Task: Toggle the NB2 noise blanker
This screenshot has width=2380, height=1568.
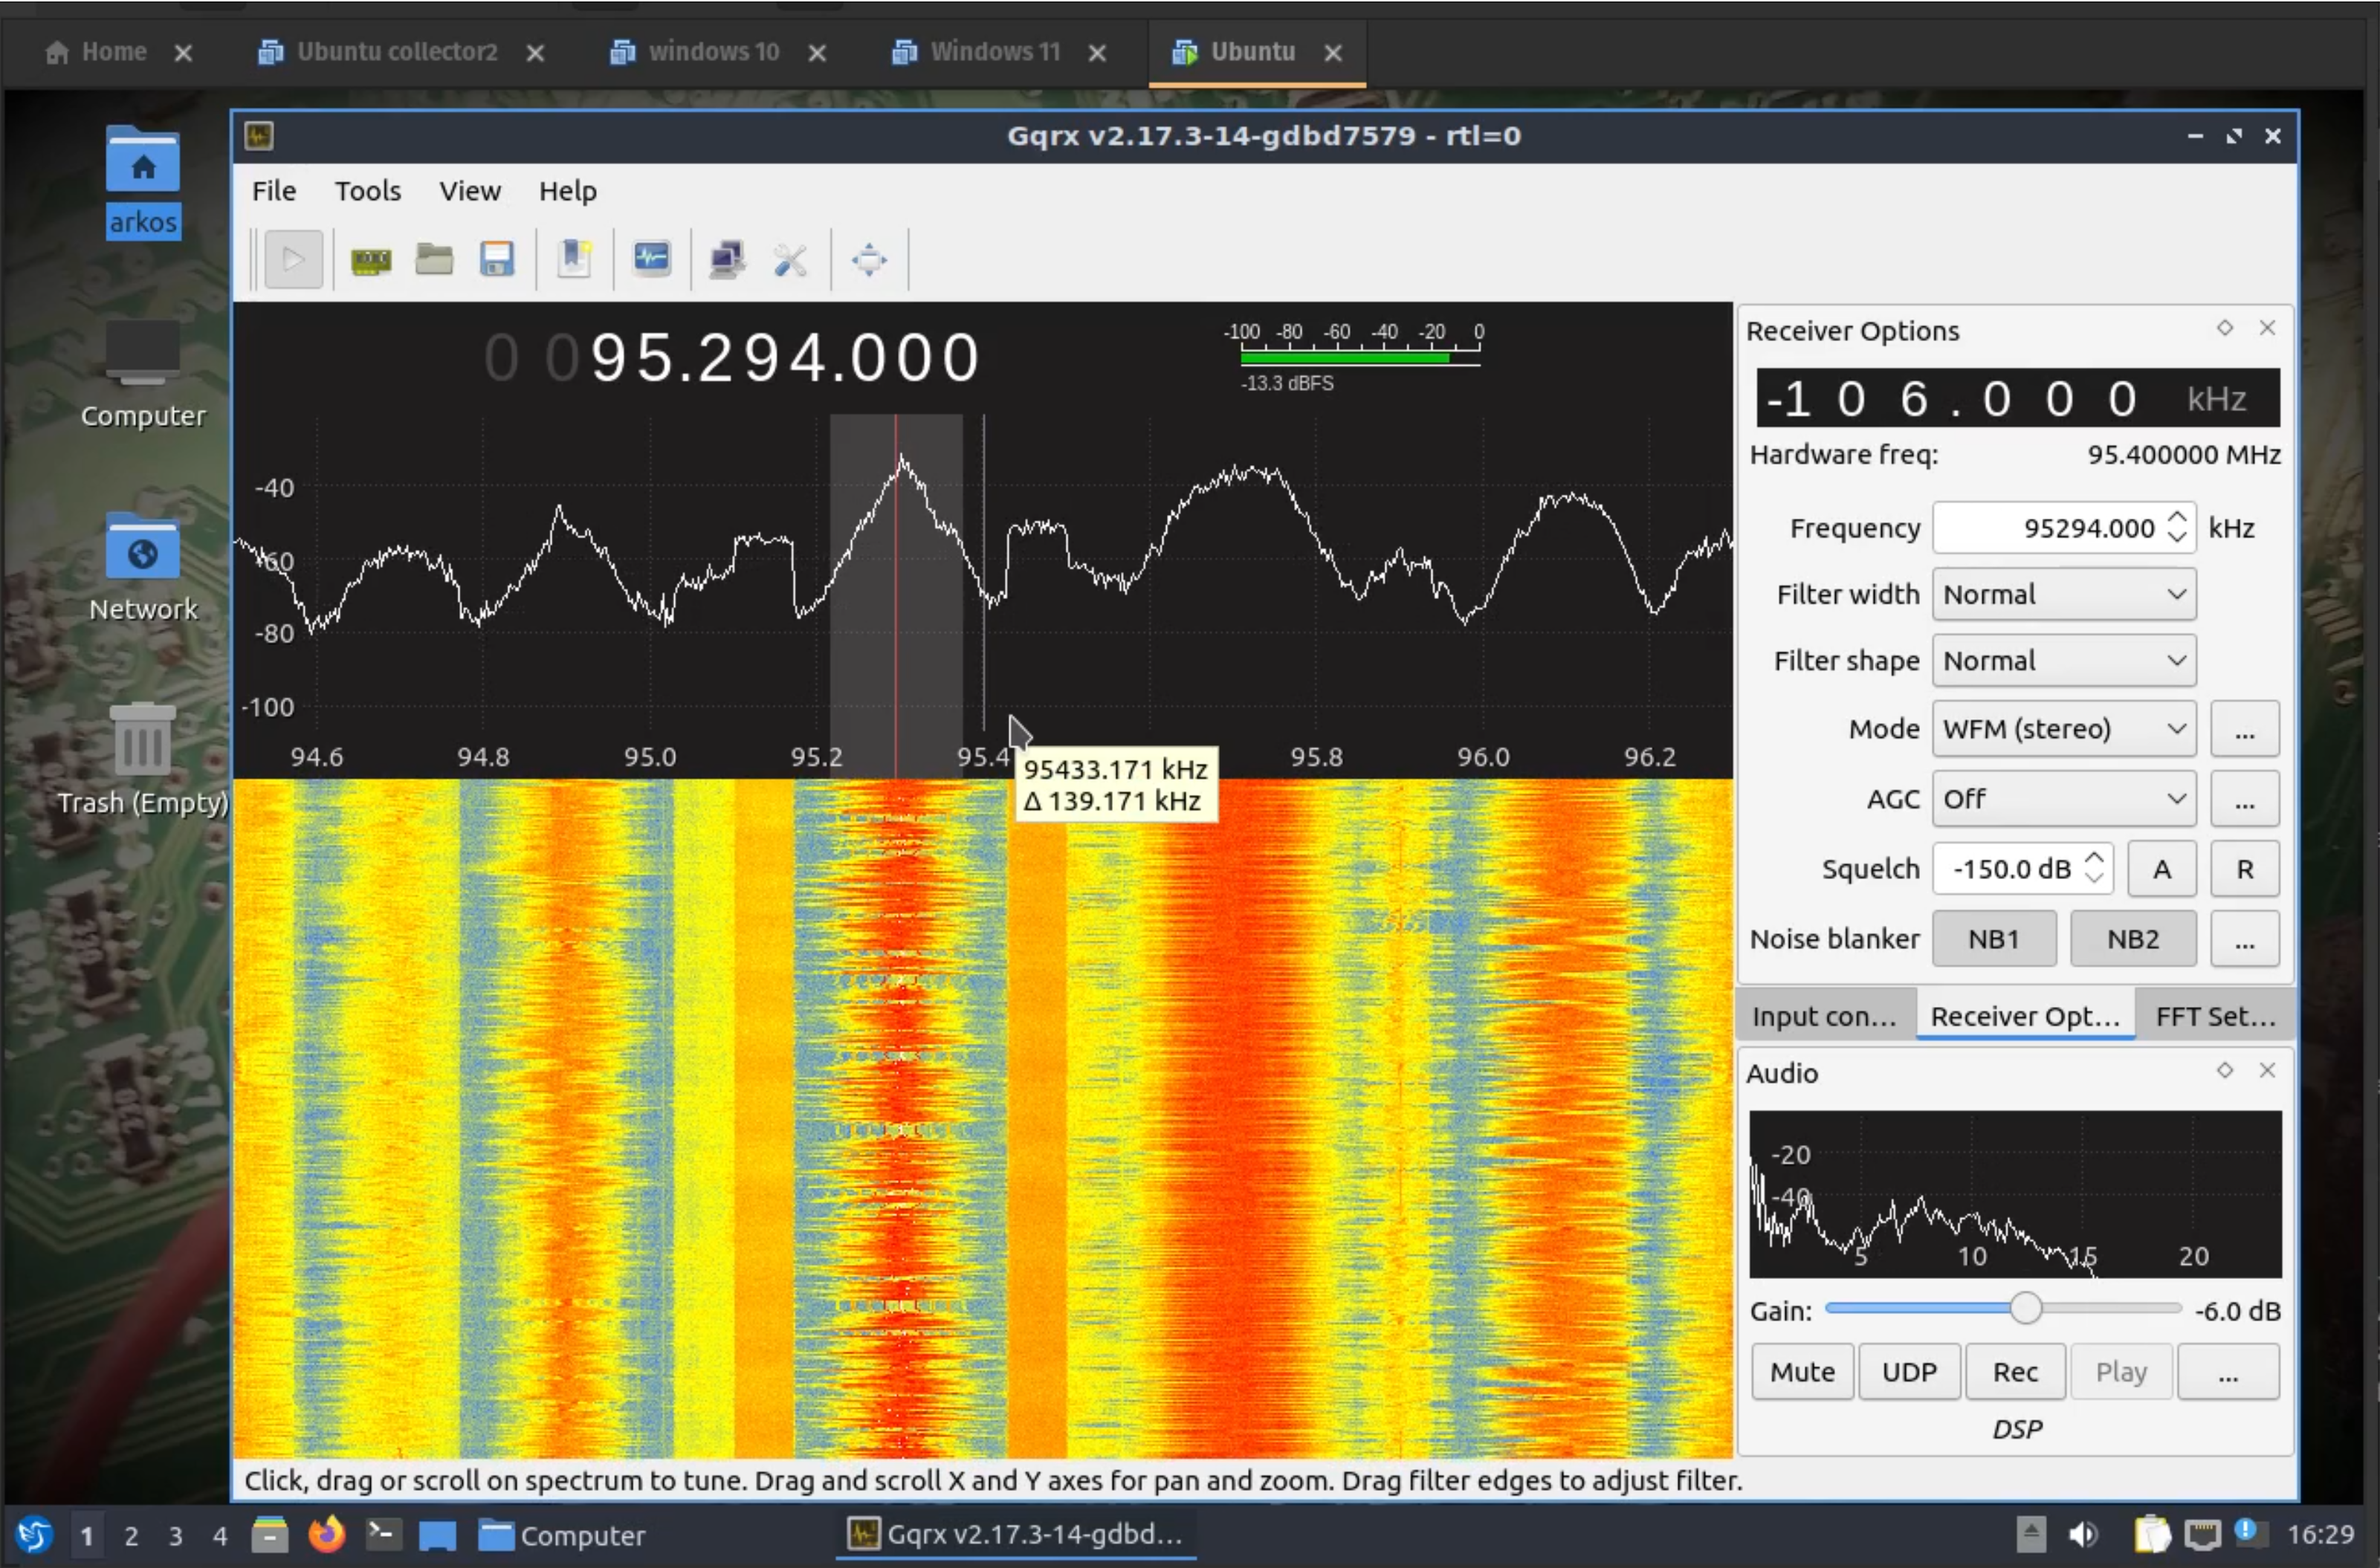Action: 2132,939
